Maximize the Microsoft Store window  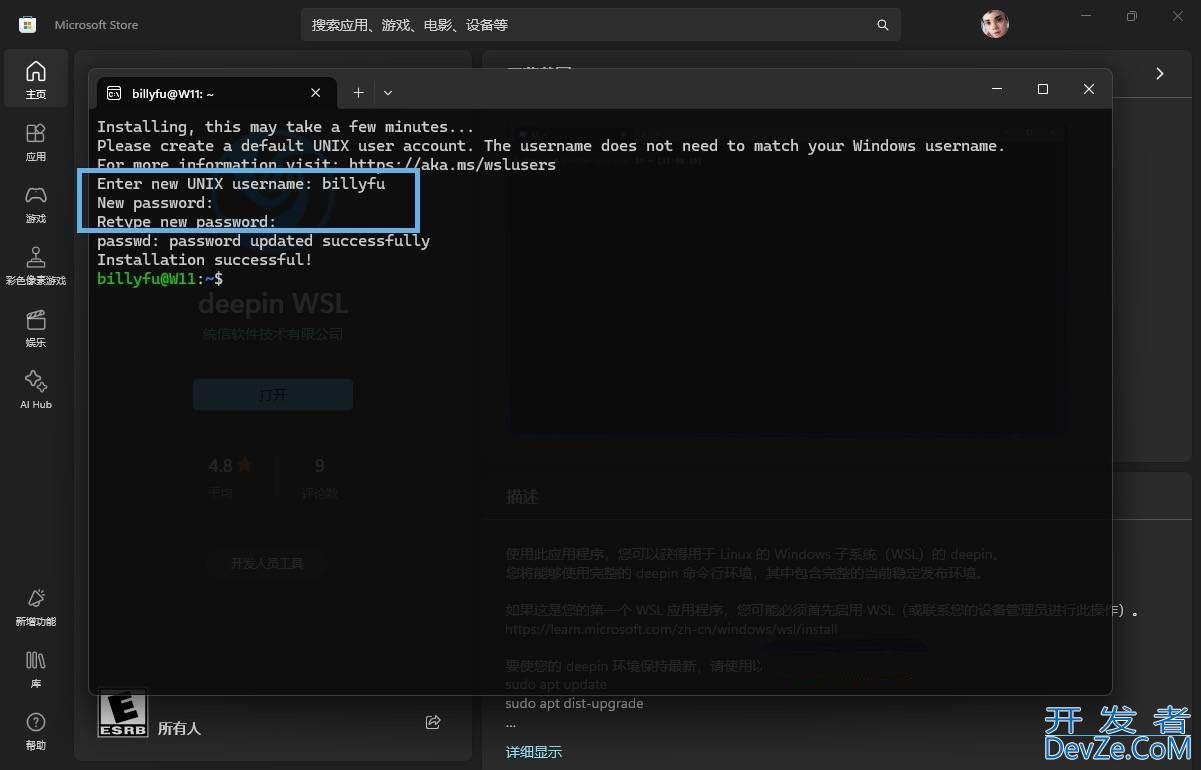tap(1132, 16)
